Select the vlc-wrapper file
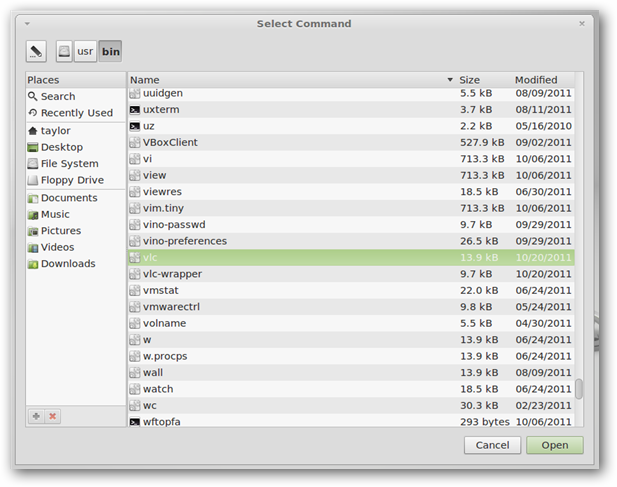The image size is (617, 487). [351, 274]
